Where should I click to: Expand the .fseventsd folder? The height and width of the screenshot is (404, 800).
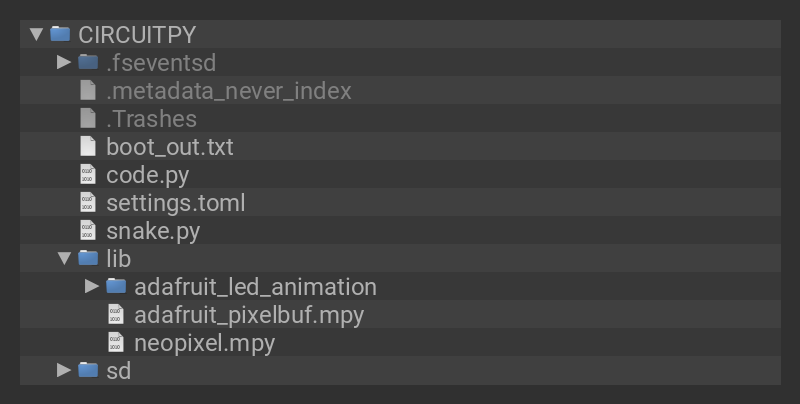[64, 62]
